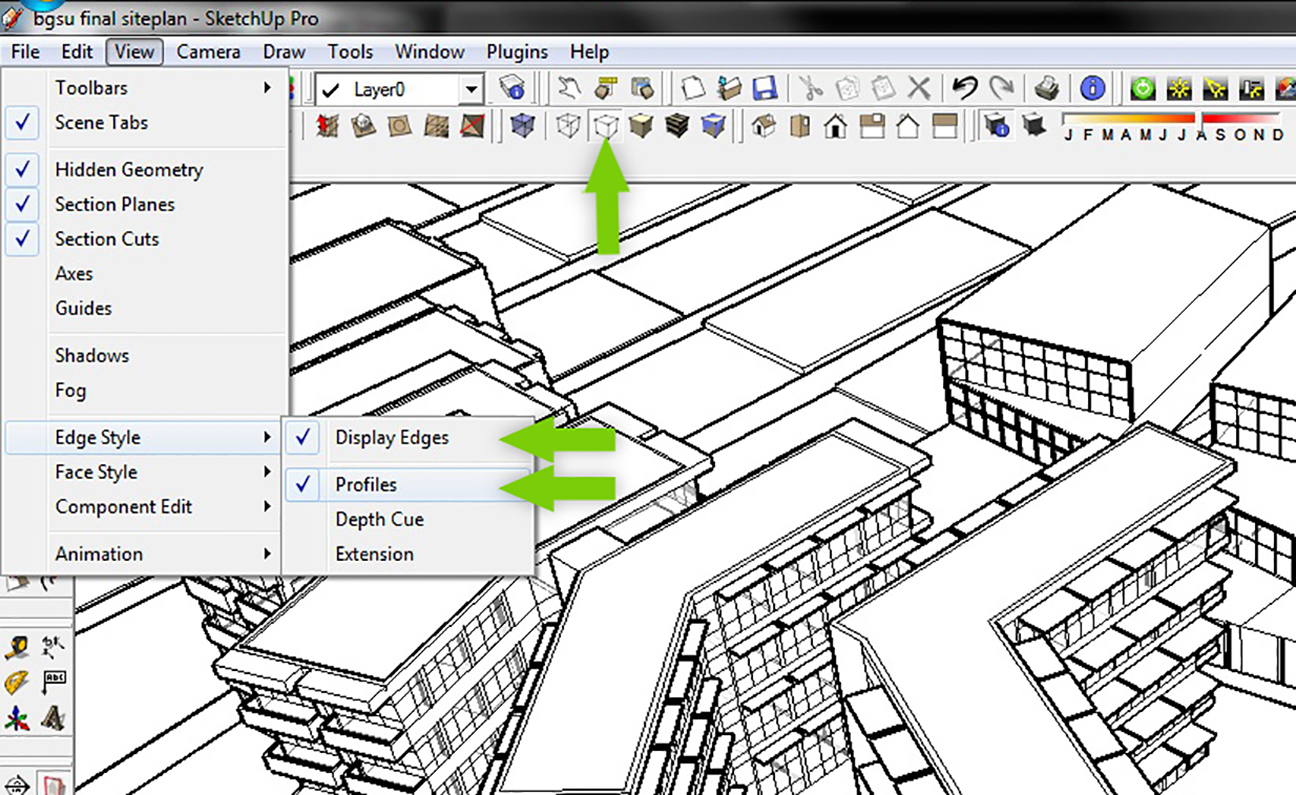Click the sandbox Stamp icon

[x=362, y=126]
